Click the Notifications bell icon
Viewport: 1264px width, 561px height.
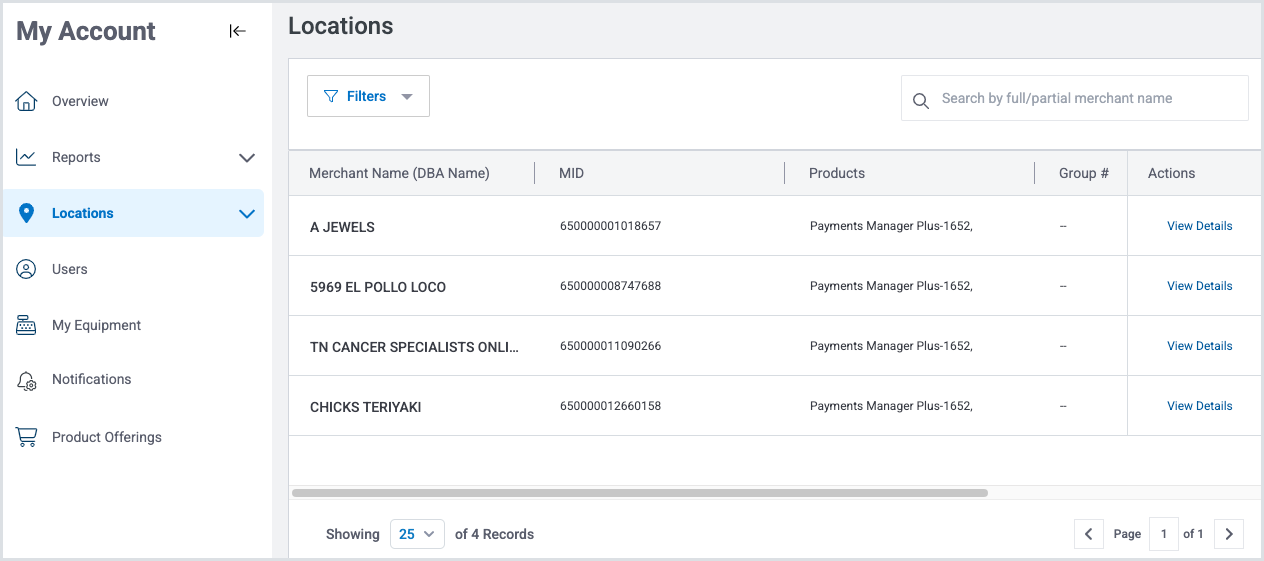click(x=27, y=380)
